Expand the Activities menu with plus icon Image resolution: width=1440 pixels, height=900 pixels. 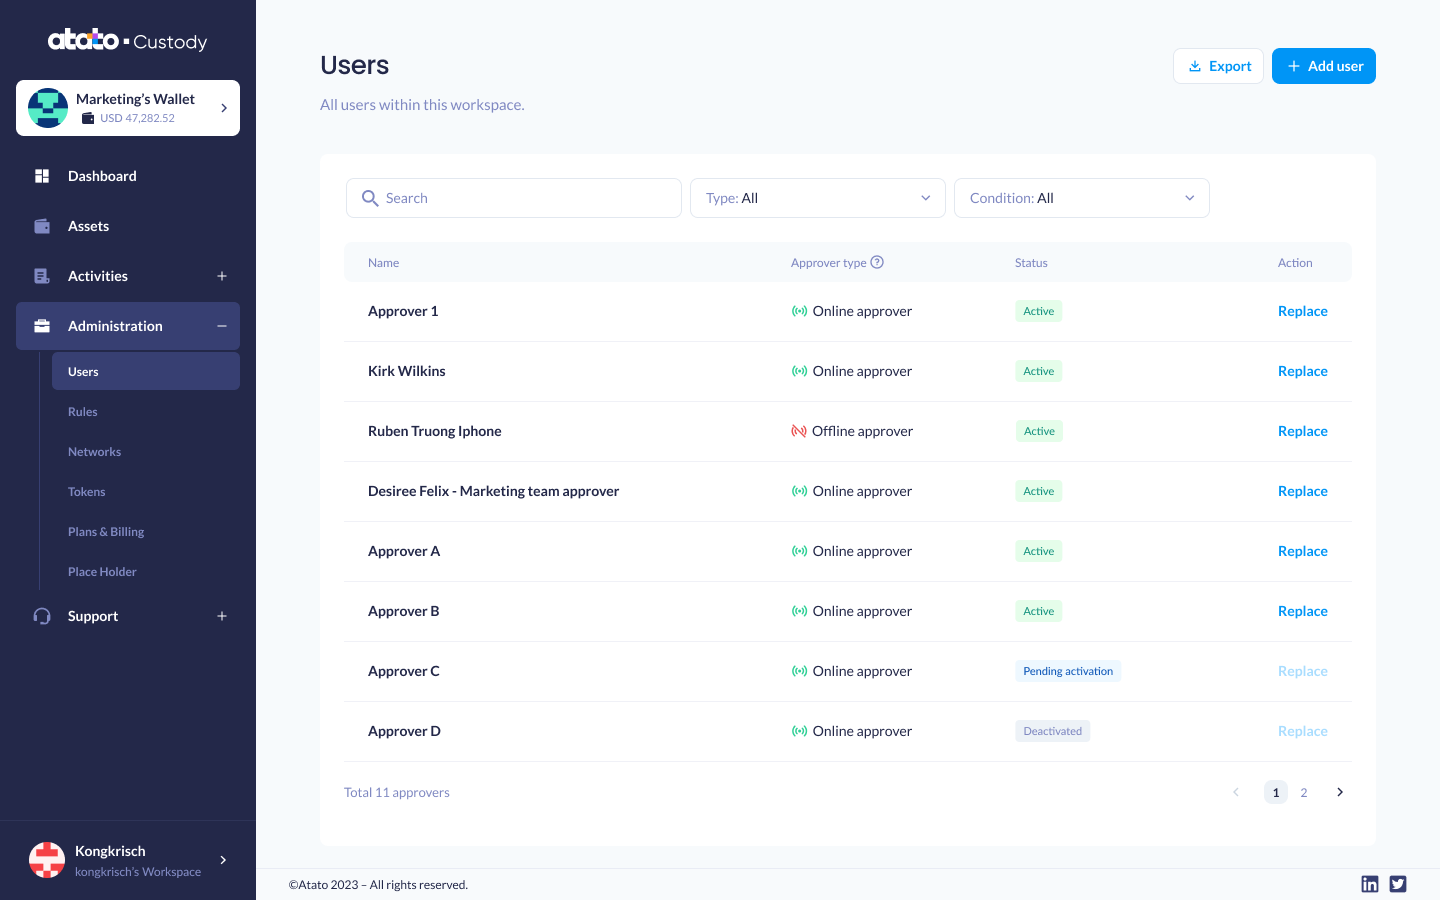point(222,276)
